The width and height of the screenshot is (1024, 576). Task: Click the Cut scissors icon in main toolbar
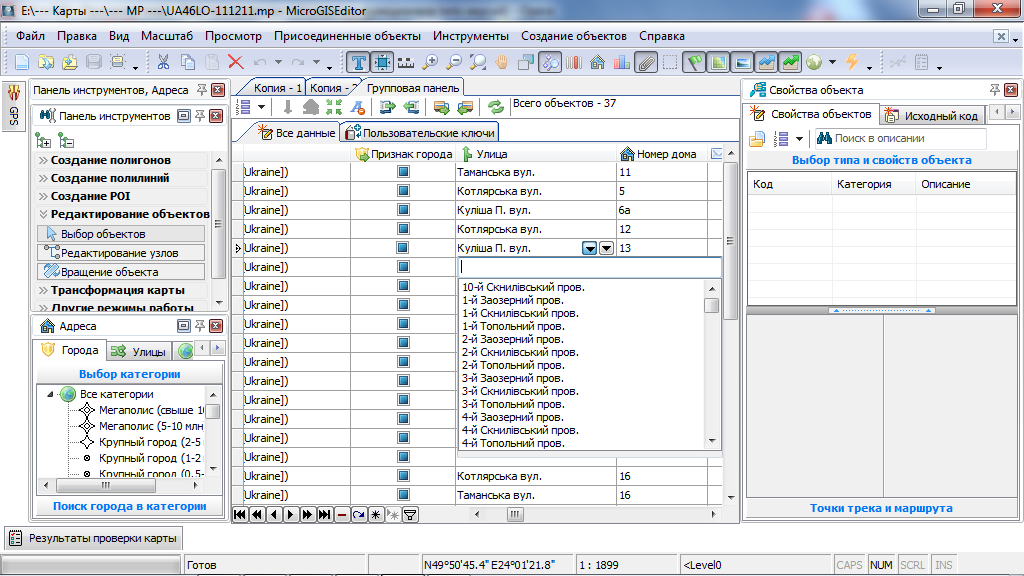click(163, 62)
